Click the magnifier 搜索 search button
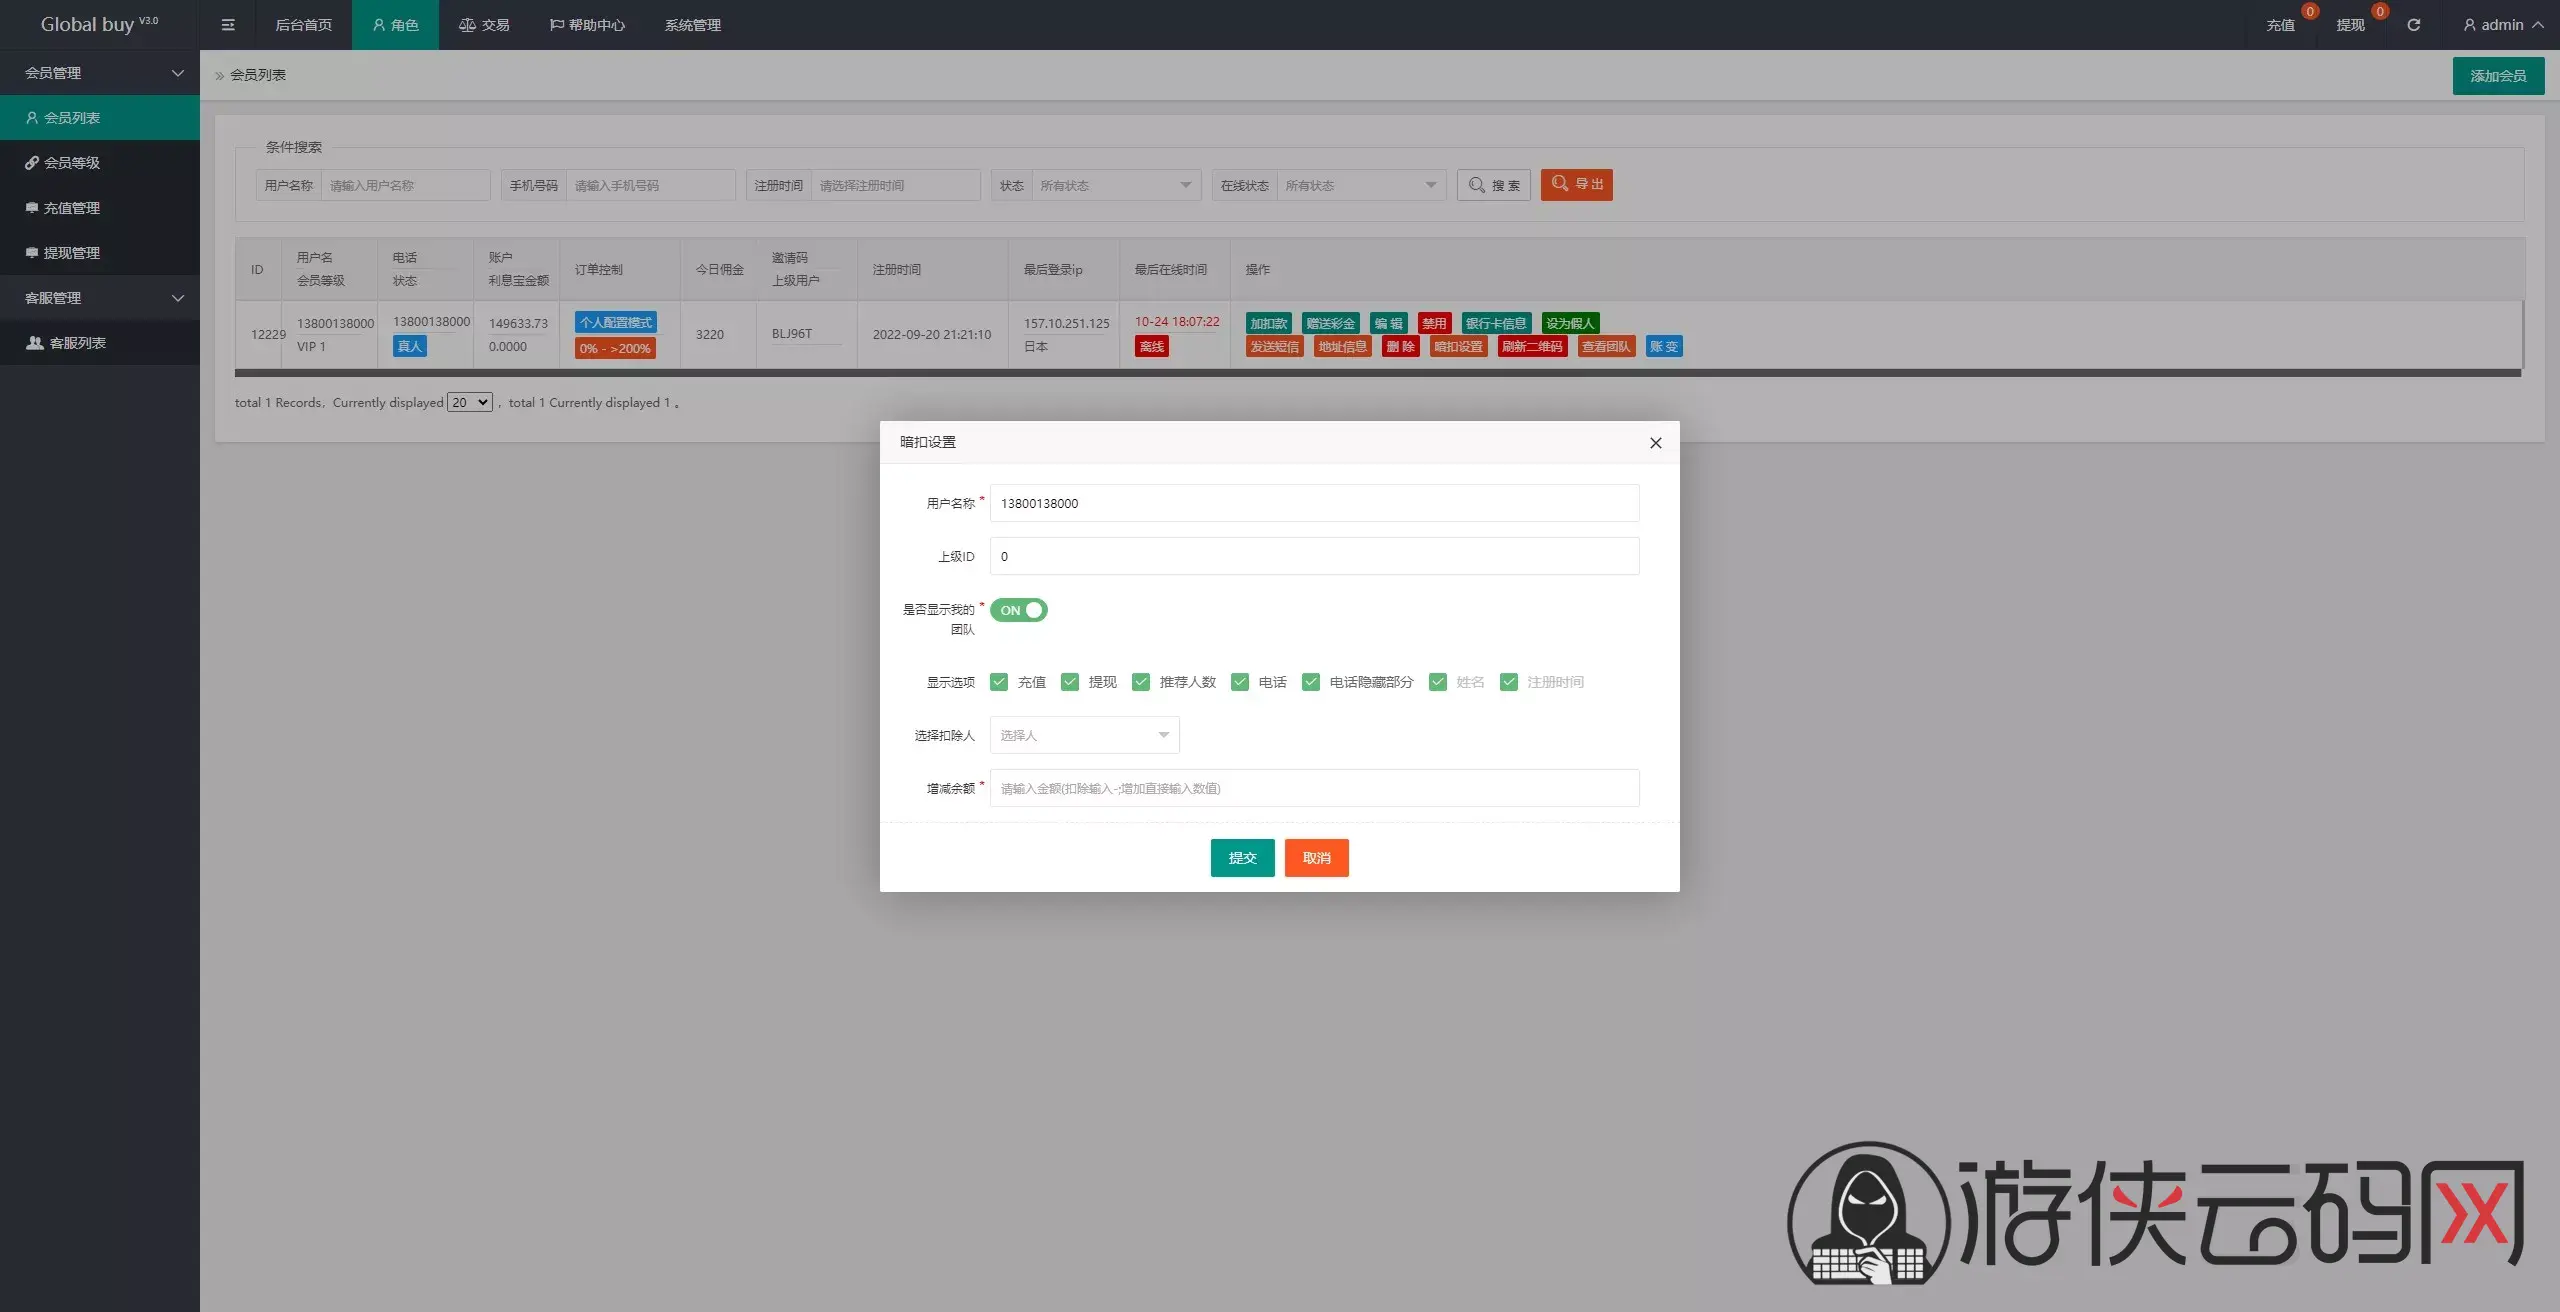2560x1312 pixels. coord(1494,185)
